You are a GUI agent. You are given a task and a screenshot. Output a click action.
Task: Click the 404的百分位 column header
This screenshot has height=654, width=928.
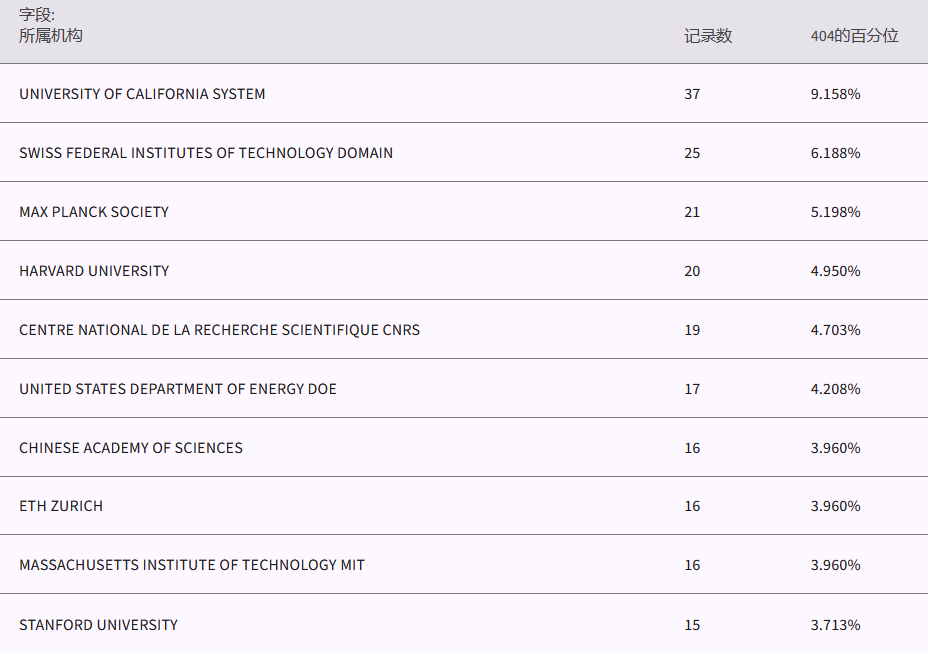854,36
